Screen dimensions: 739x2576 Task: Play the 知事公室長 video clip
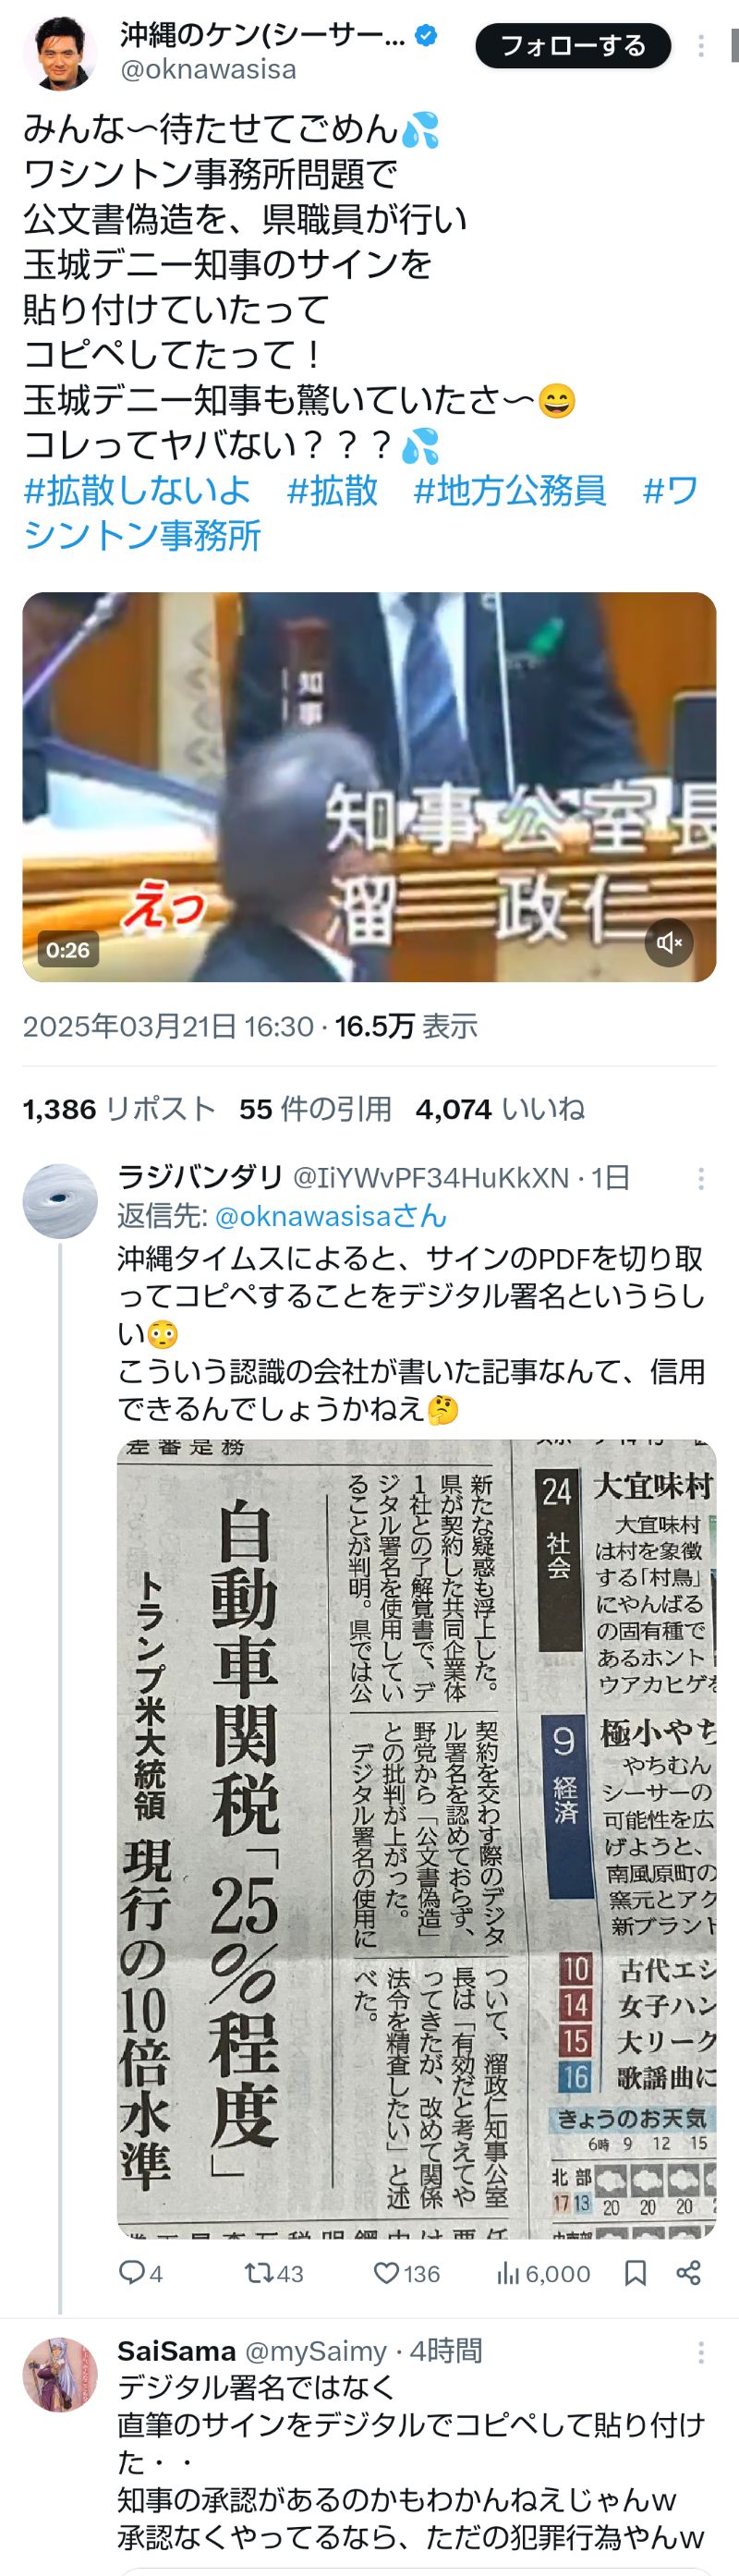pyautogui.click(x=369, y=786)
